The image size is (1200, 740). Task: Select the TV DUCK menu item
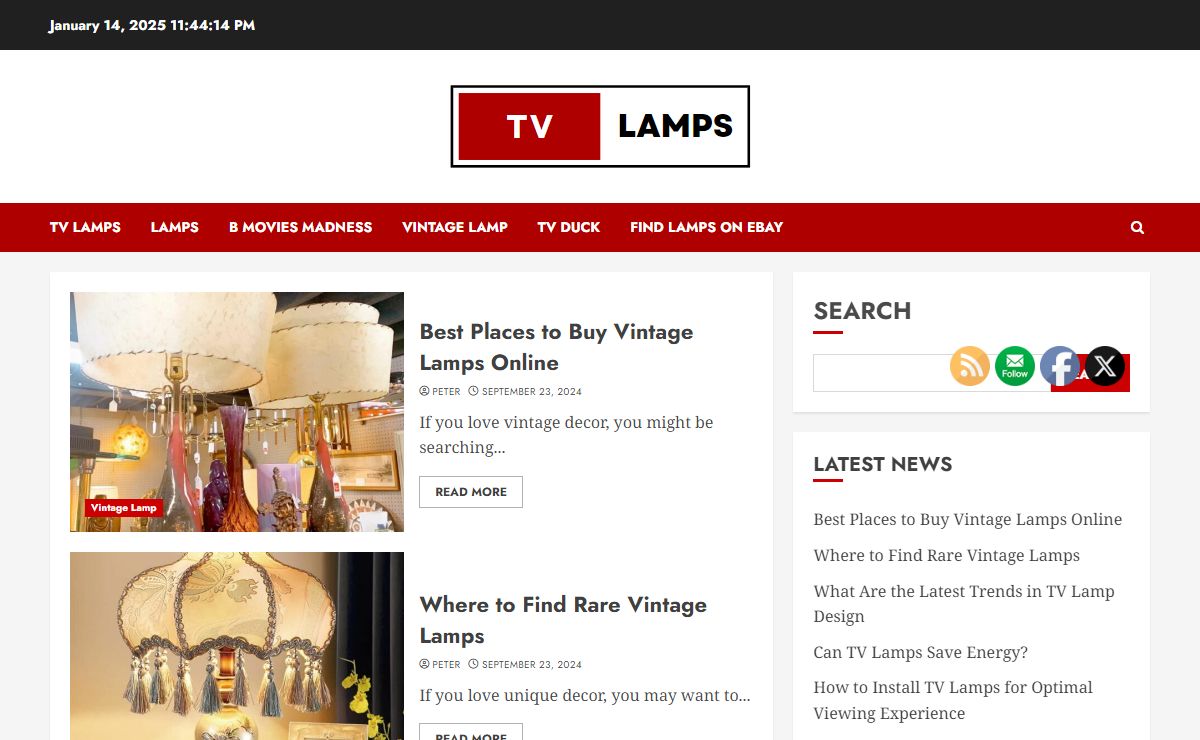tap(569, 227)
